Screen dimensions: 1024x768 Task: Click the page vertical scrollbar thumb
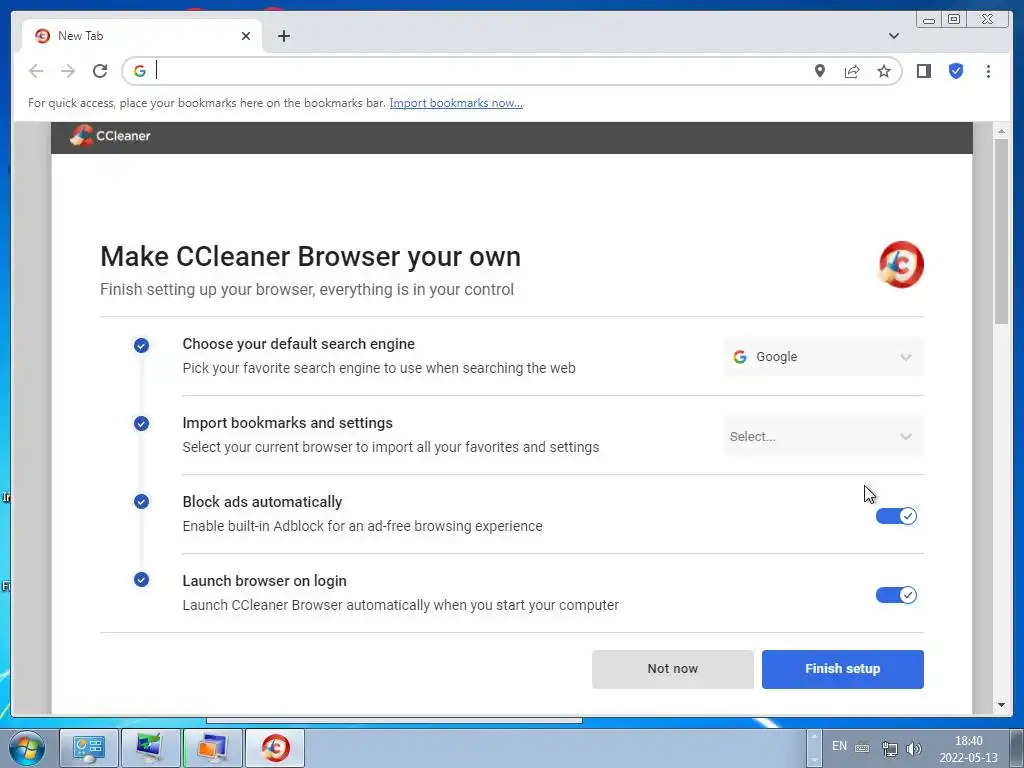[1001, 231]
